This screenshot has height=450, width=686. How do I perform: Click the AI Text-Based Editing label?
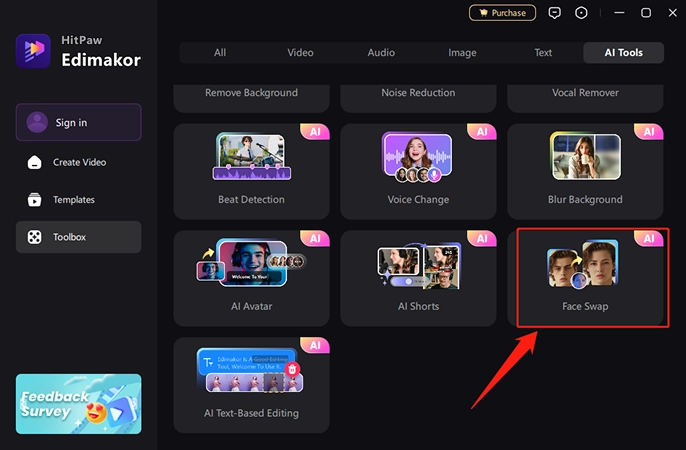pos(252,413)
